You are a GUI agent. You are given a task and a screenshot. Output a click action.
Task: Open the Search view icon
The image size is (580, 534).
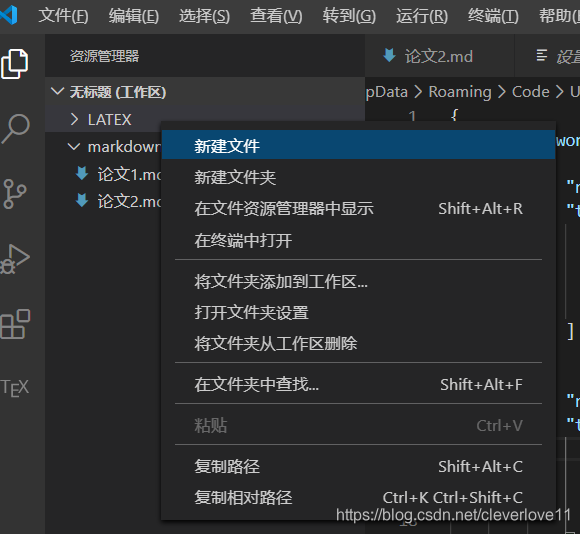(x=16, y=129)
